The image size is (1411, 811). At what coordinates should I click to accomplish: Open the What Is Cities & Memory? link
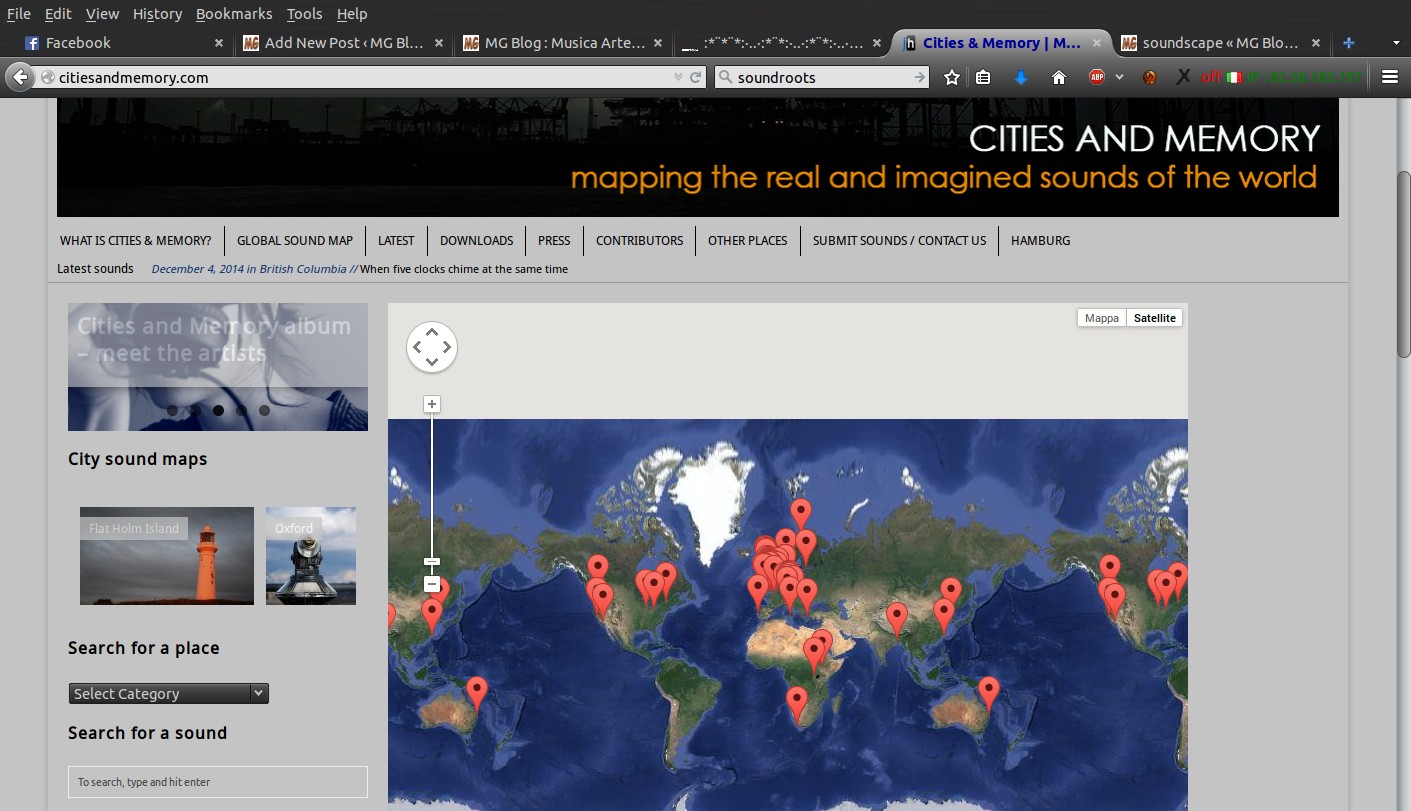[x=136, y=241]
